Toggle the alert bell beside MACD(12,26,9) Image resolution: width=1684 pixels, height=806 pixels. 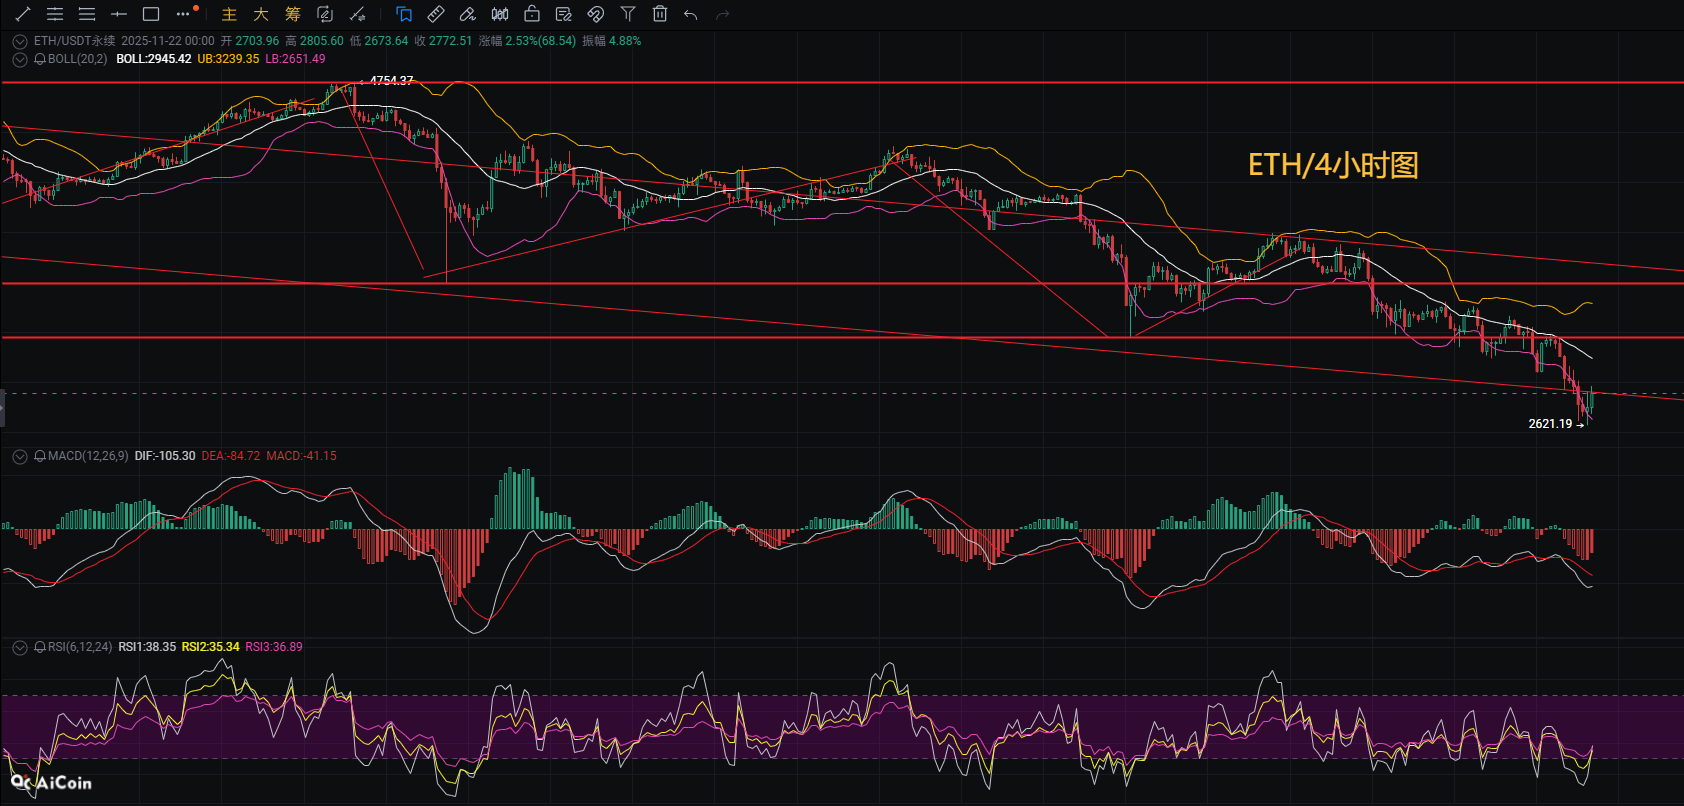(x=40, y=456)
